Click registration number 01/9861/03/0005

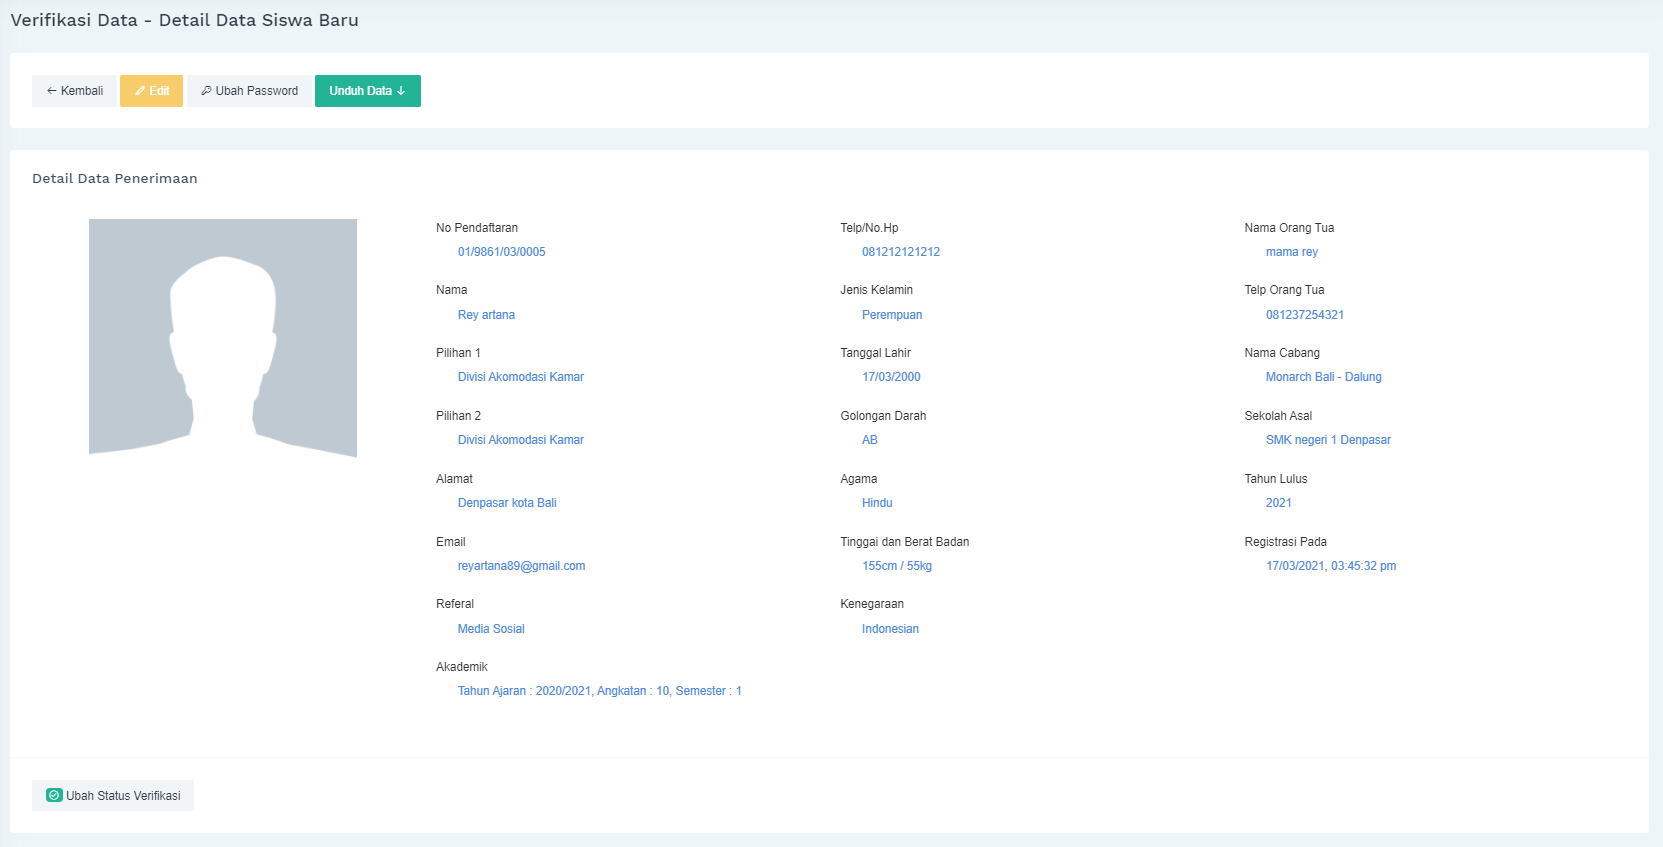[501, 252]
